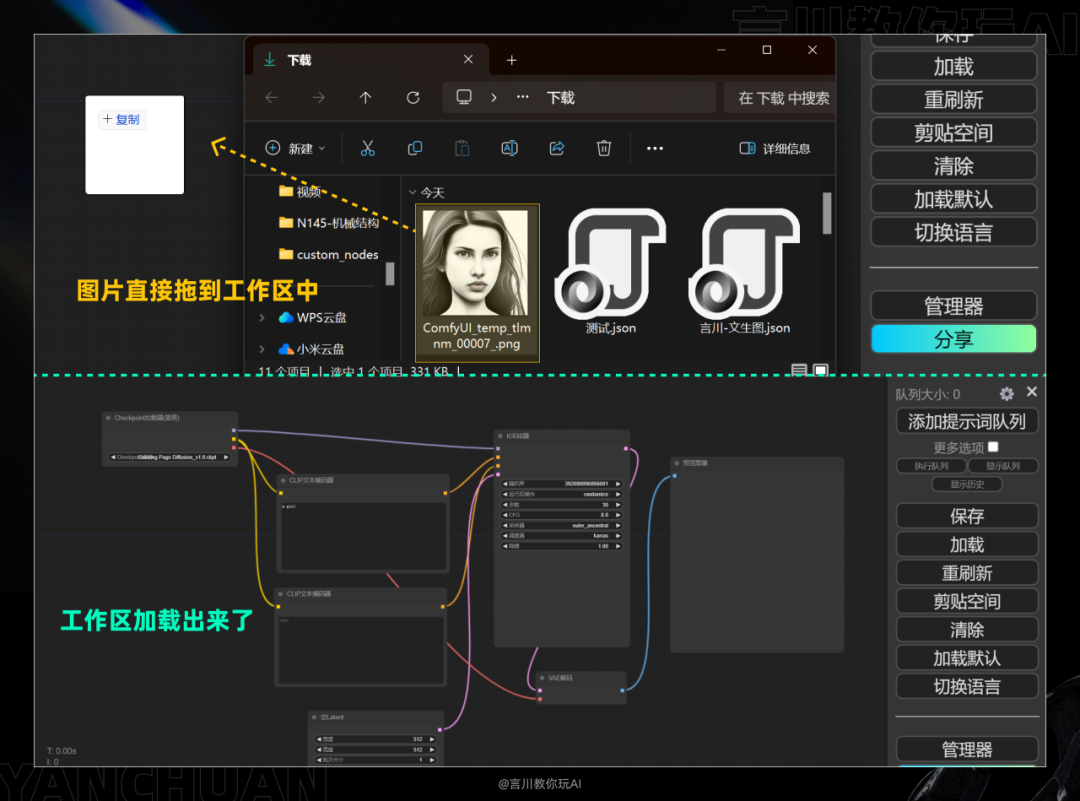Viewport: 1080px width, 801px height.
Task: Click the 添加提示词队列 button
Action: click(966, 421)
